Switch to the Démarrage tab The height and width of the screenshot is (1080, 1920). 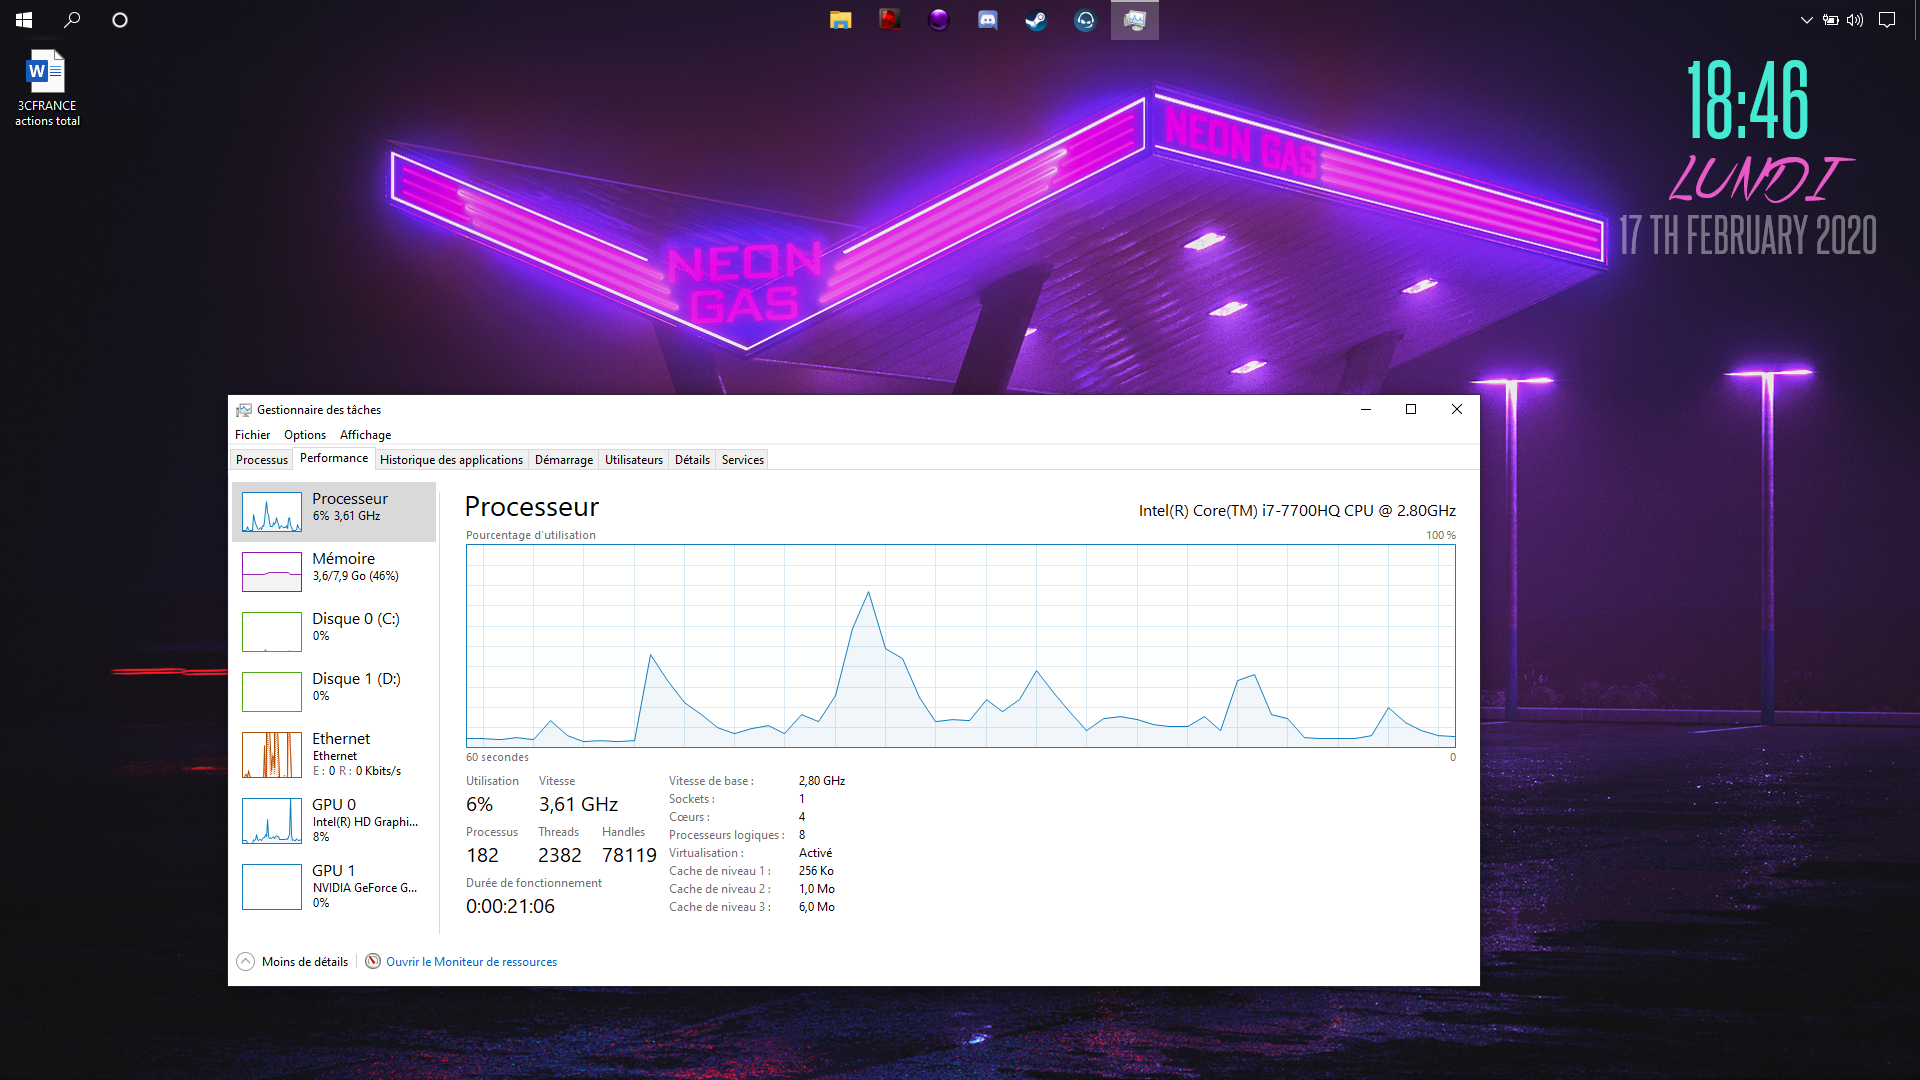pos(563,460)
